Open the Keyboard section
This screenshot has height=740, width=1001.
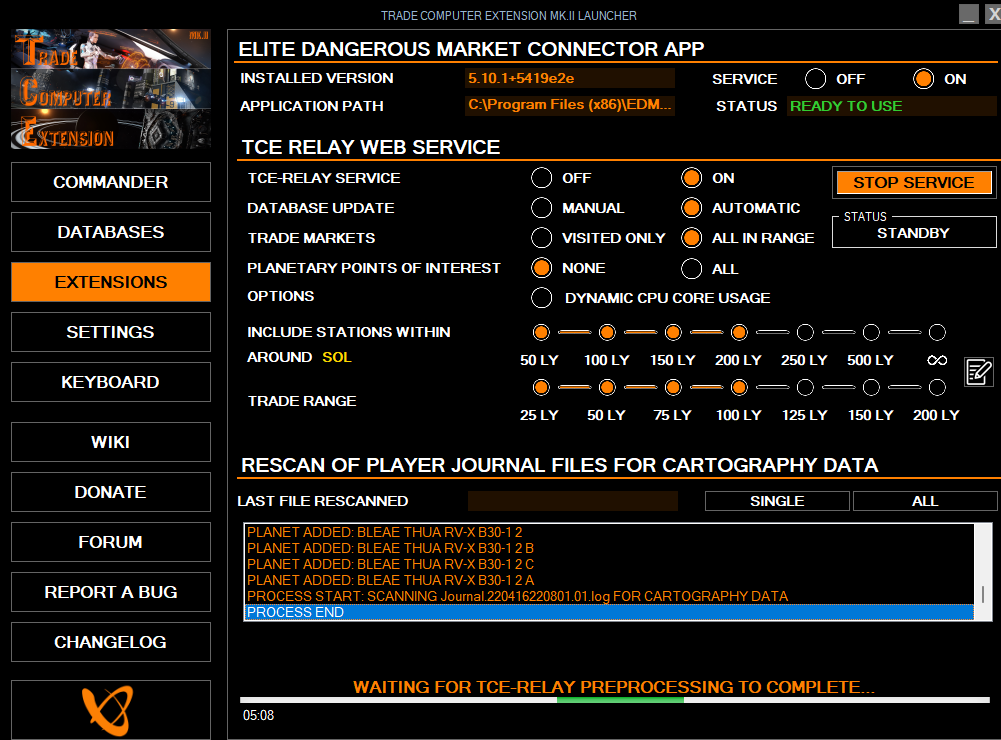(111, 382)
